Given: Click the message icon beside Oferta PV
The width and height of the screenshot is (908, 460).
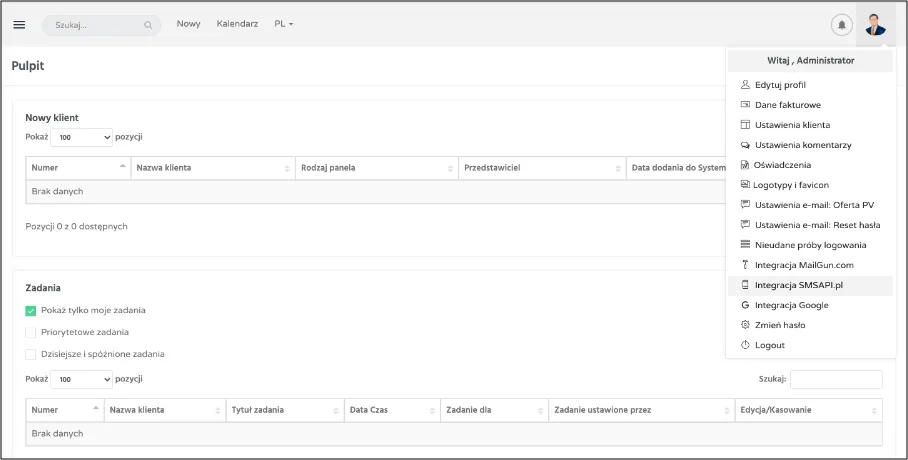Looking at the screenshot, I should pyautogui.click(x=745, y=205).
